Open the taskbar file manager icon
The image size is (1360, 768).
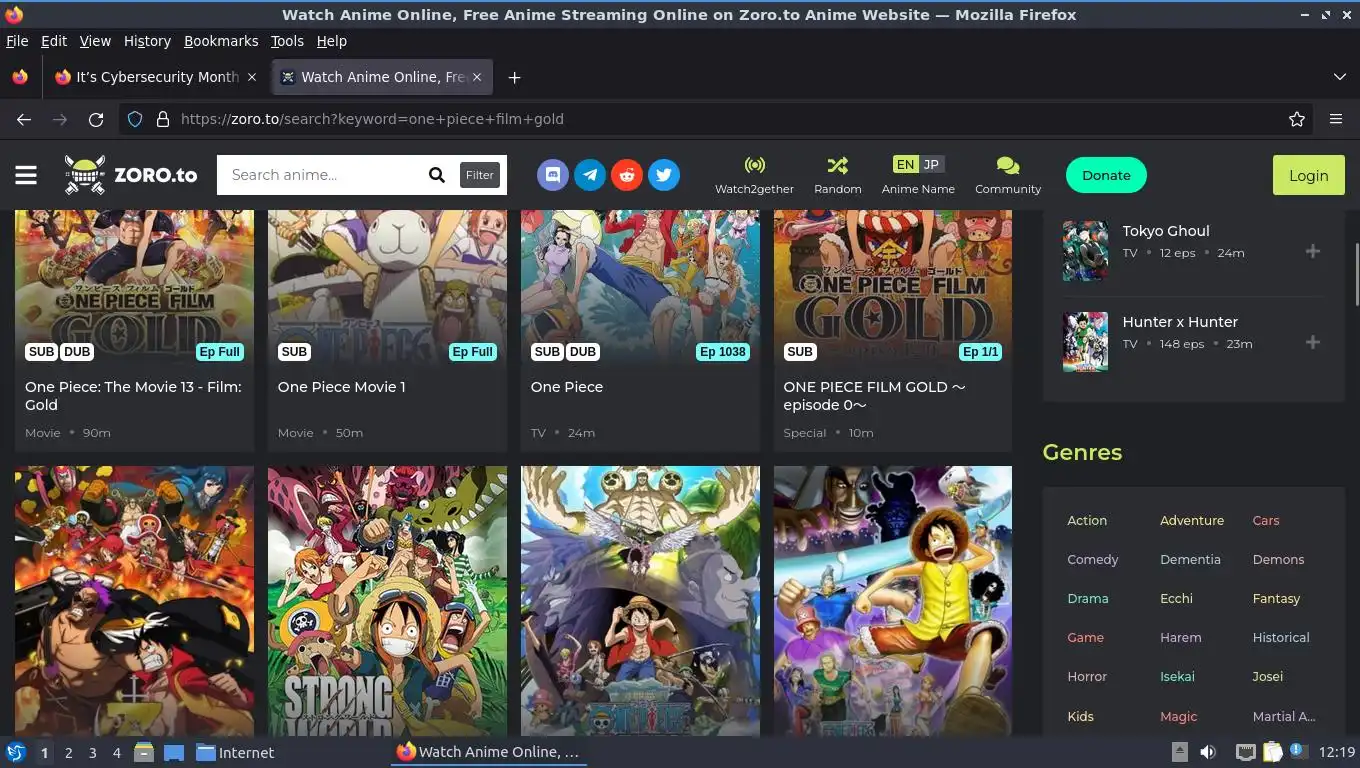pyautogui.click(x=144, y=752)
